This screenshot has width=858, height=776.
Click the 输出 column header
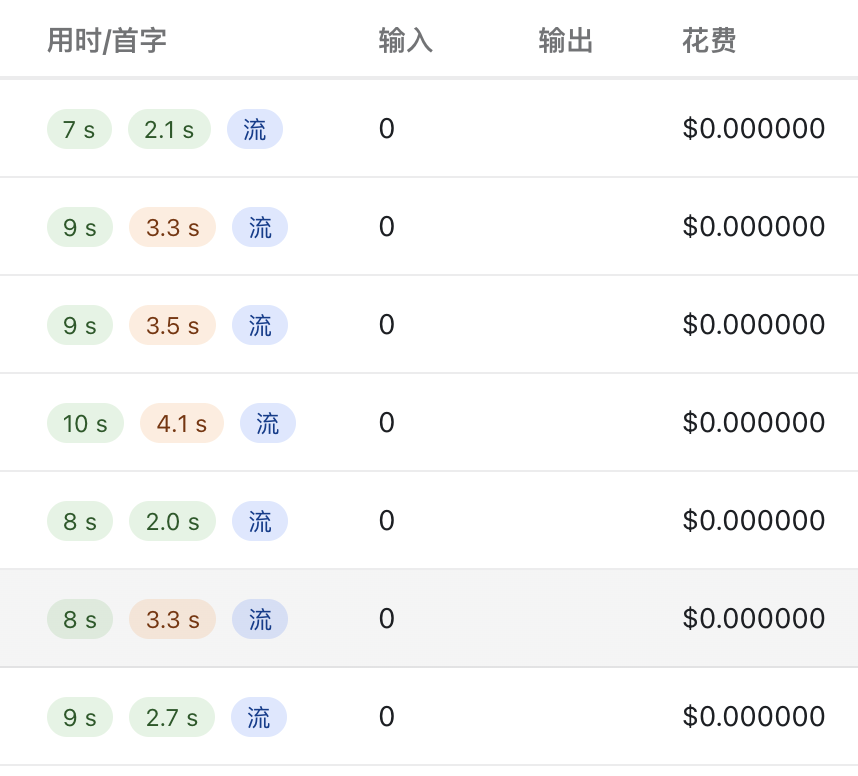click(x=565, y=40)
